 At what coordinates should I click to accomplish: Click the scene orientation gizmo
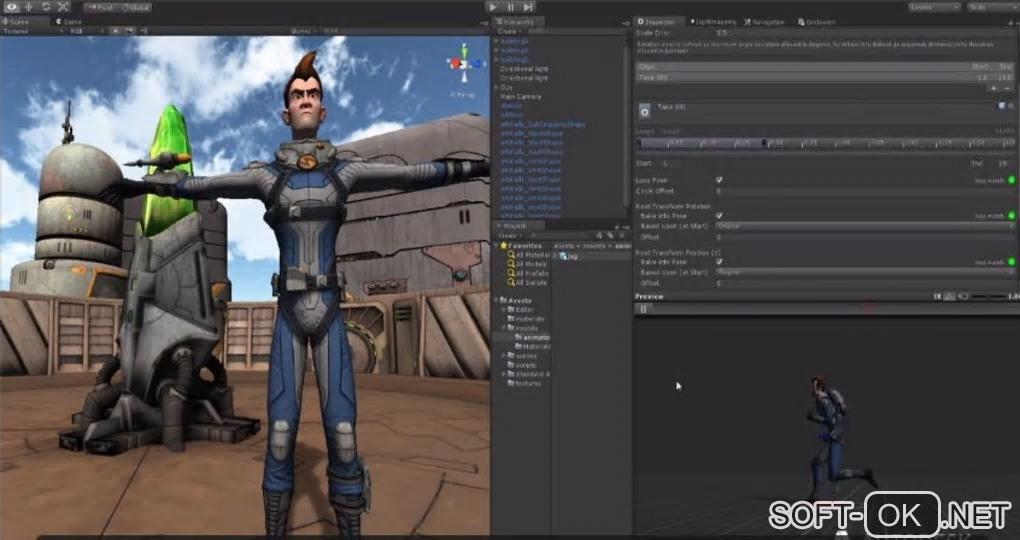pyautogui.click(x=465, y=64)
